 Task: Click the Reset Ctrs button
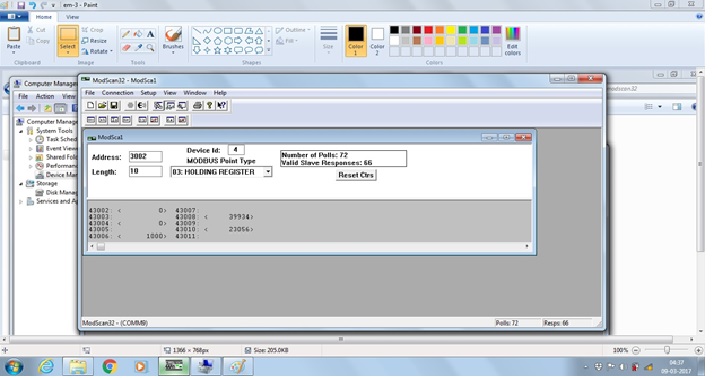pyautogui.click(x=356, y=175)
